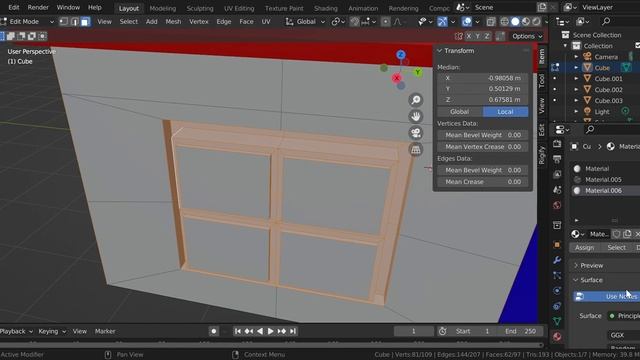Screen dimensions: 640x360
Task: Open the Material properties tab icon
Action: pyautogui.click(x=557, y=337)
